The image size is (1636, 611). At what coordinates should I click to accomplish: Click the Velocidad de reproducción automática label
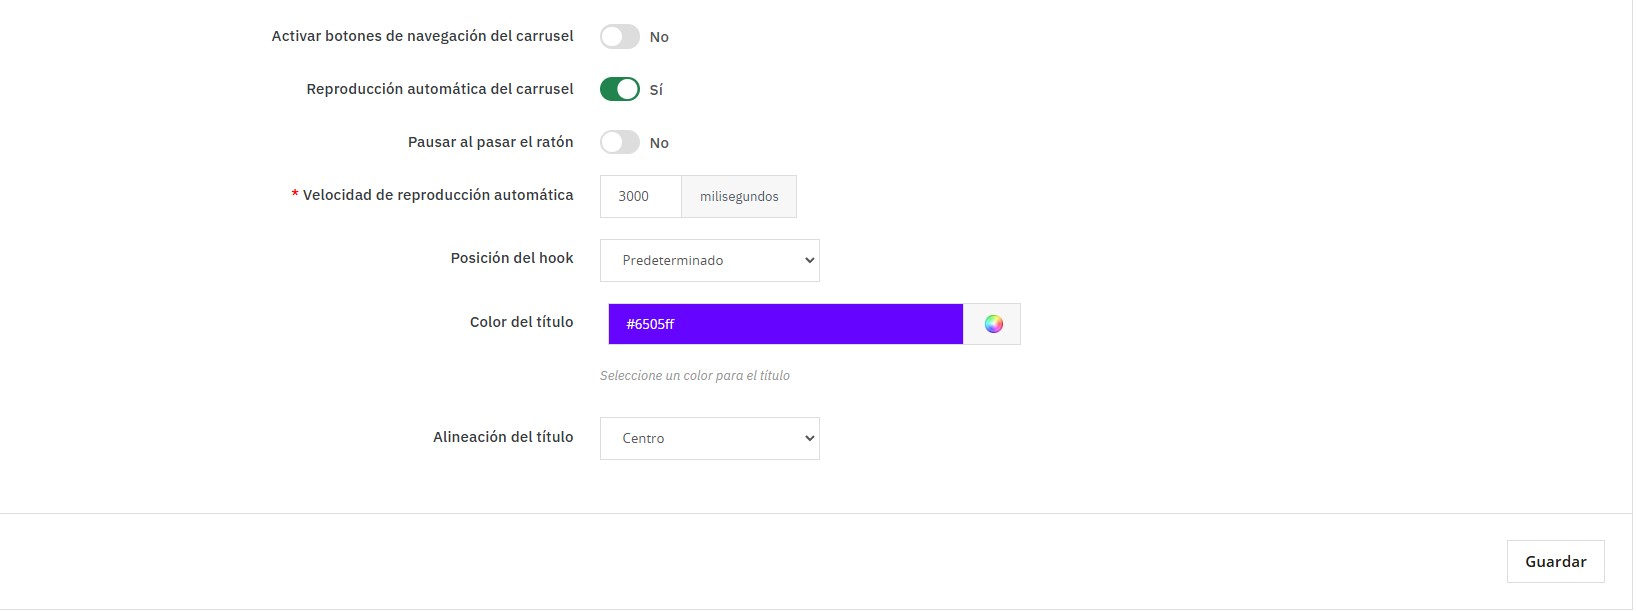(x=438, y=195)
